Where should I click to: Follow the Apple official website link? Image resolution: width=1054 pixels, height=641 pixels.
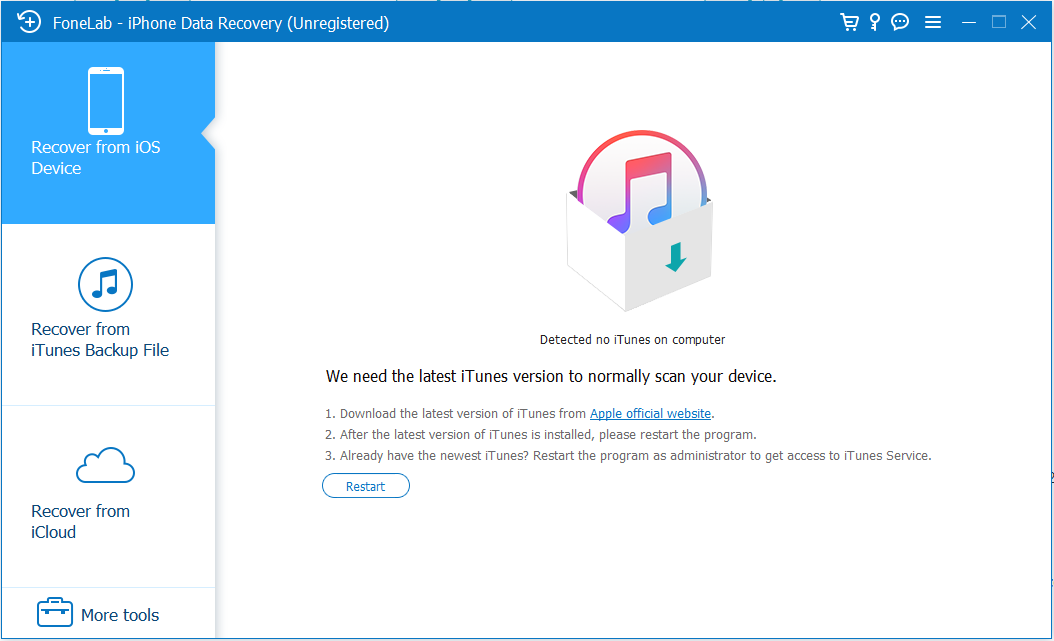(650, 414)
